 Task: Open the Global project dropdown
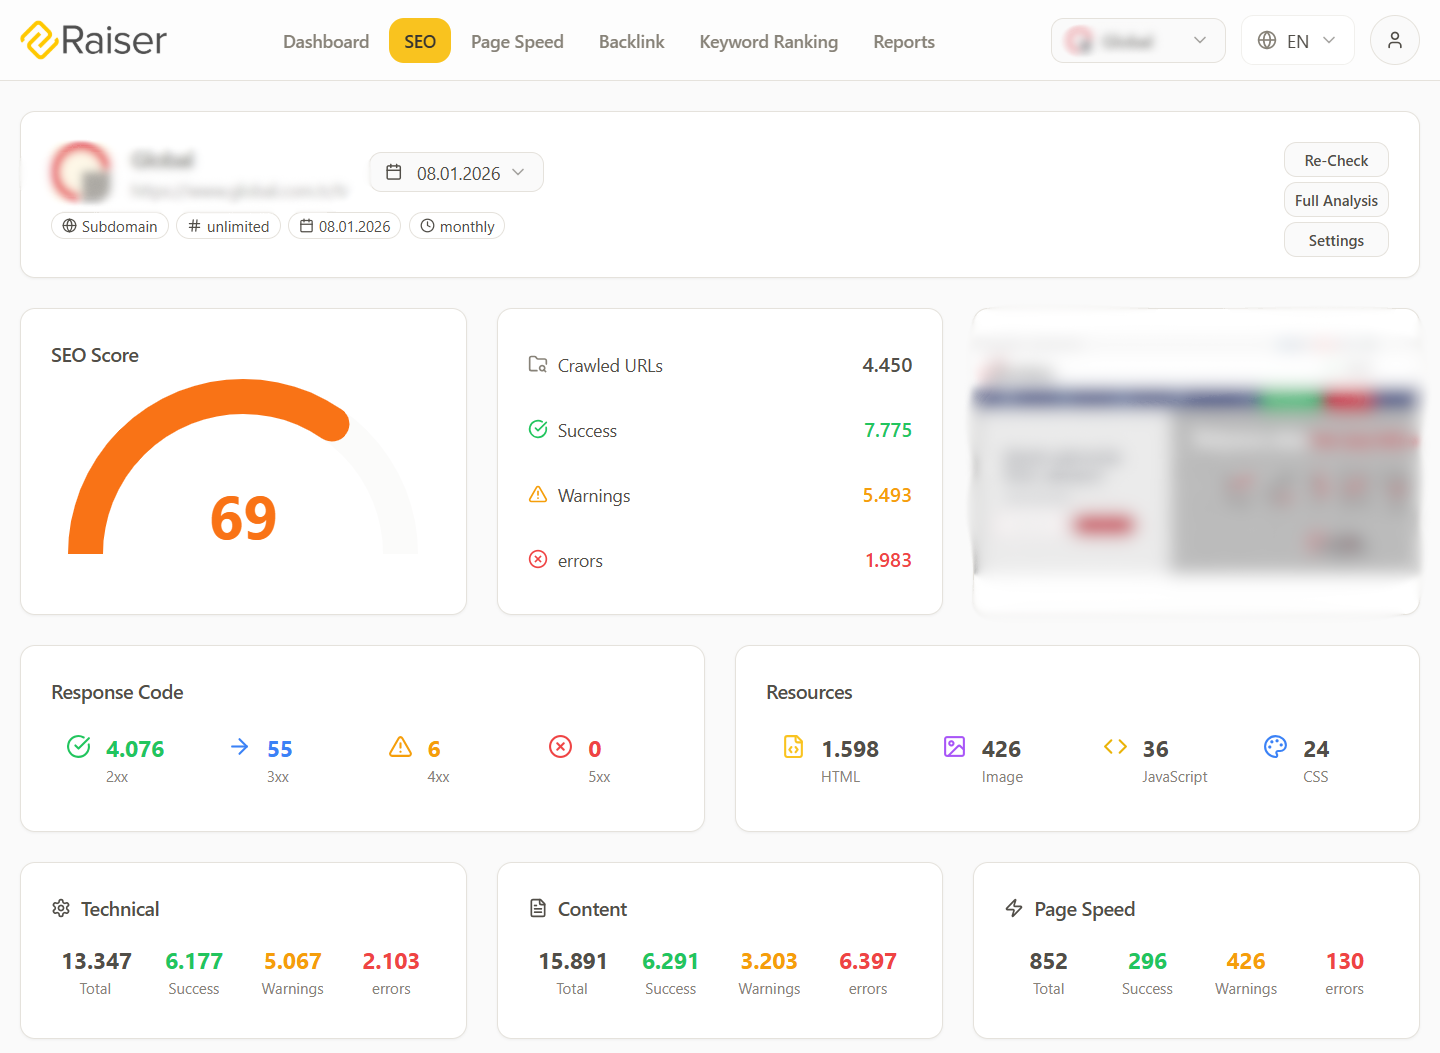coord(1138,40)
